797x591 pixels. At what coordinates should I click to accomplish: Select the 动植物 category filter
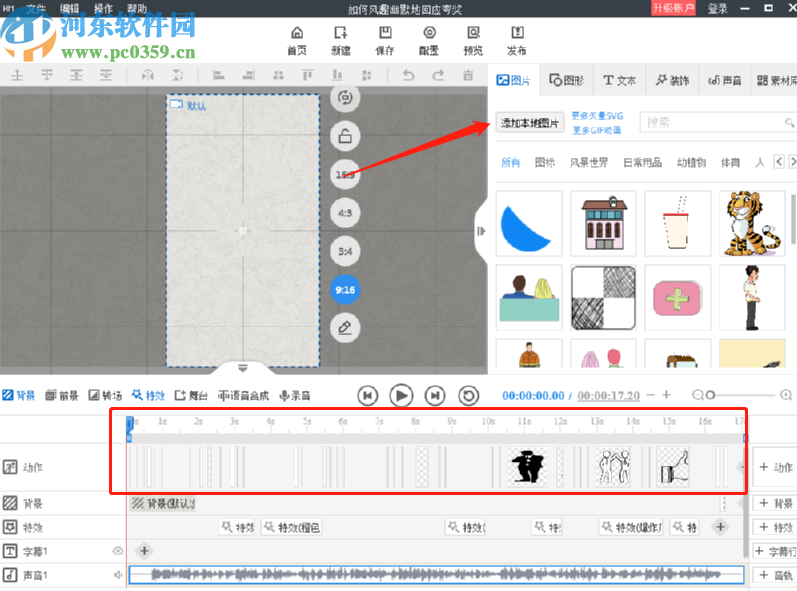(691, 163)
